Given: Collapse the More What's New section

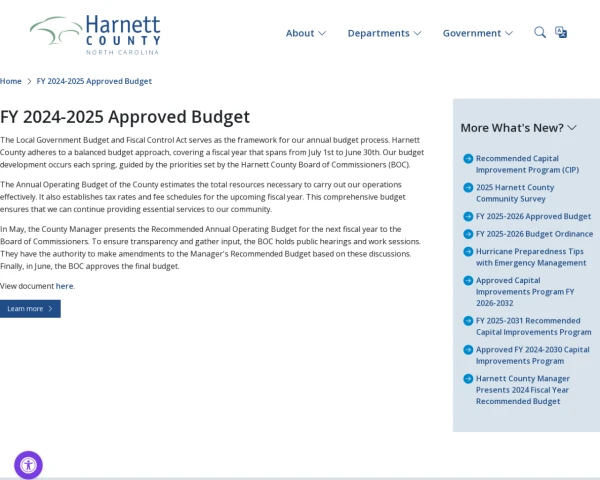Looking at the screenshot, I should point(519,127).
